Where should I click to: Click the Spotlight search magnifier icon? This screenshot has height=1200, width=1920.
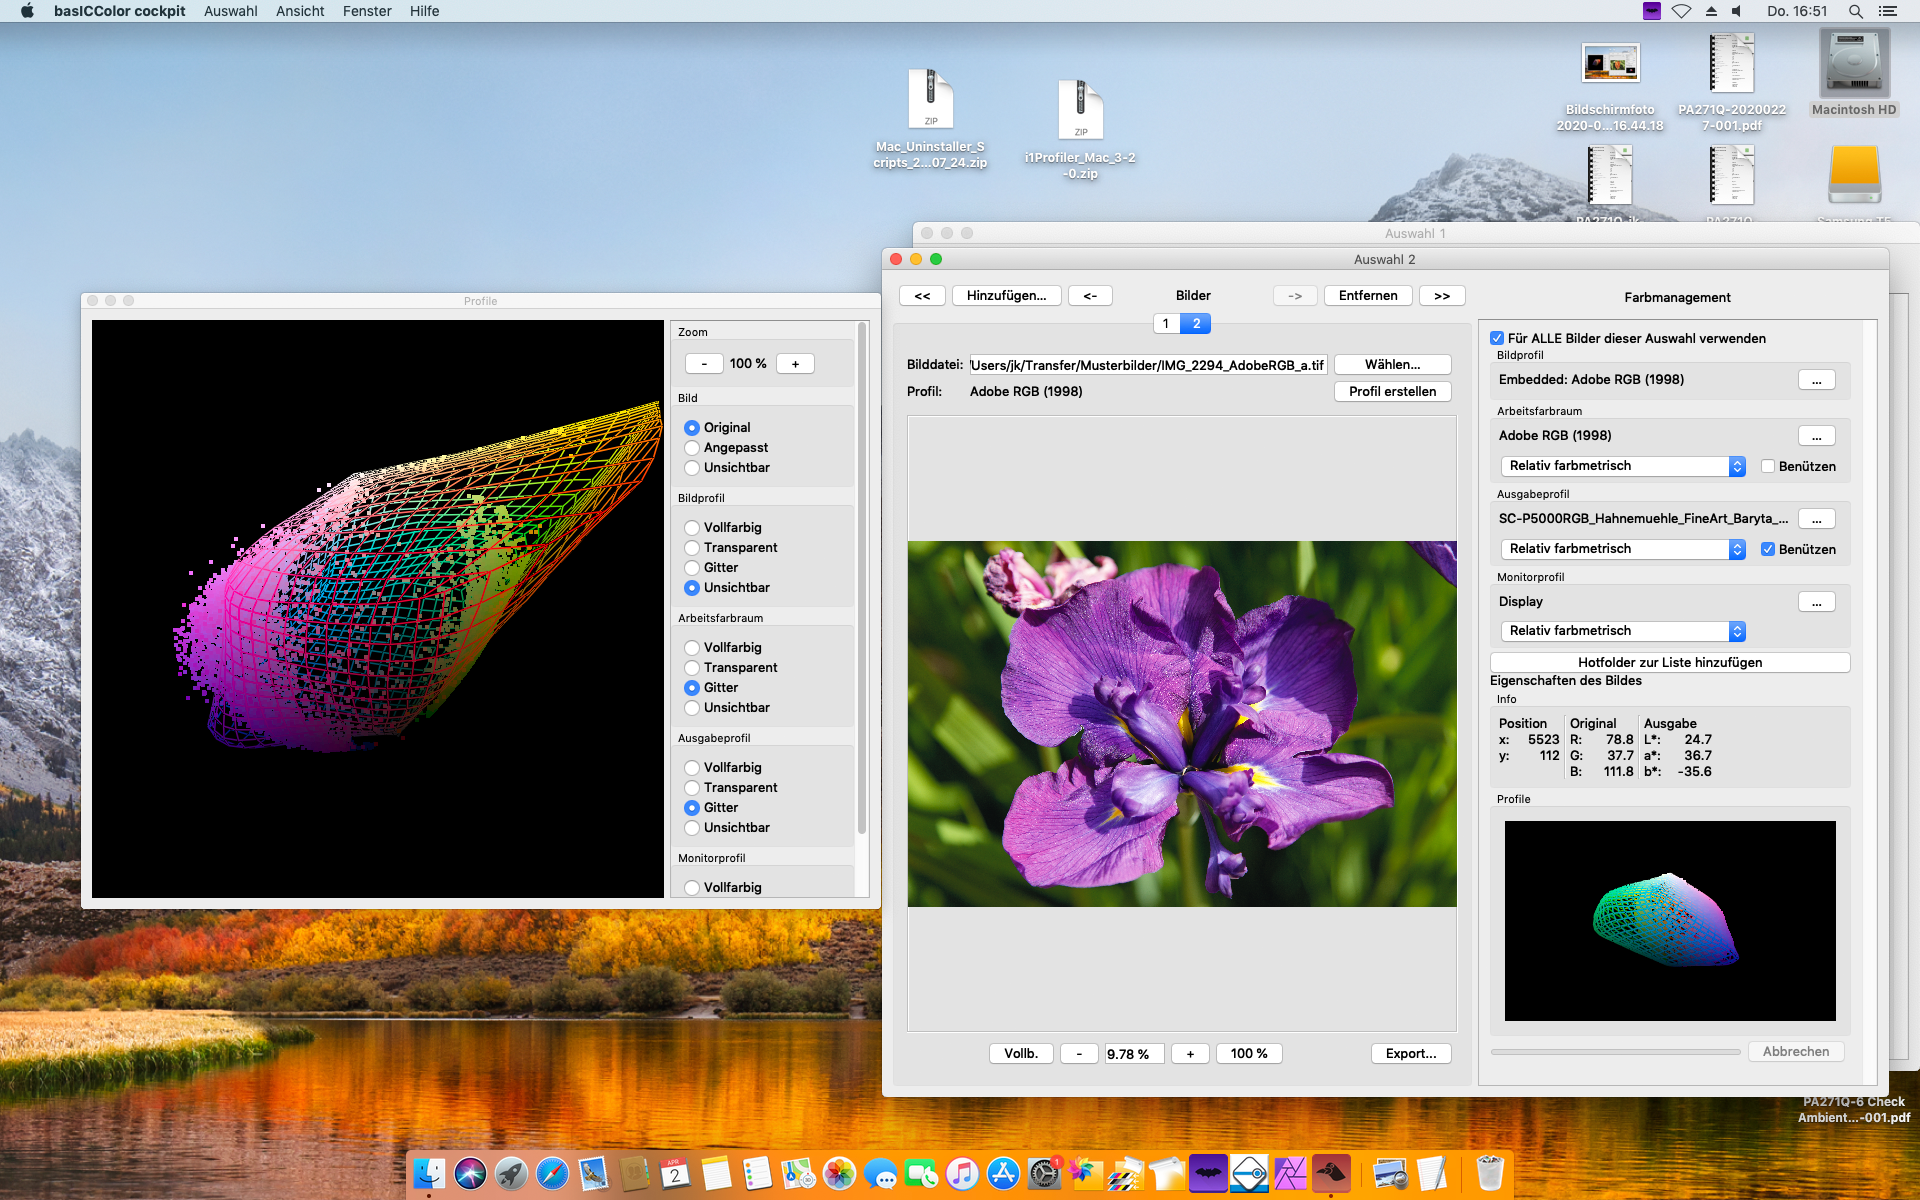(x=1855, y=11)
